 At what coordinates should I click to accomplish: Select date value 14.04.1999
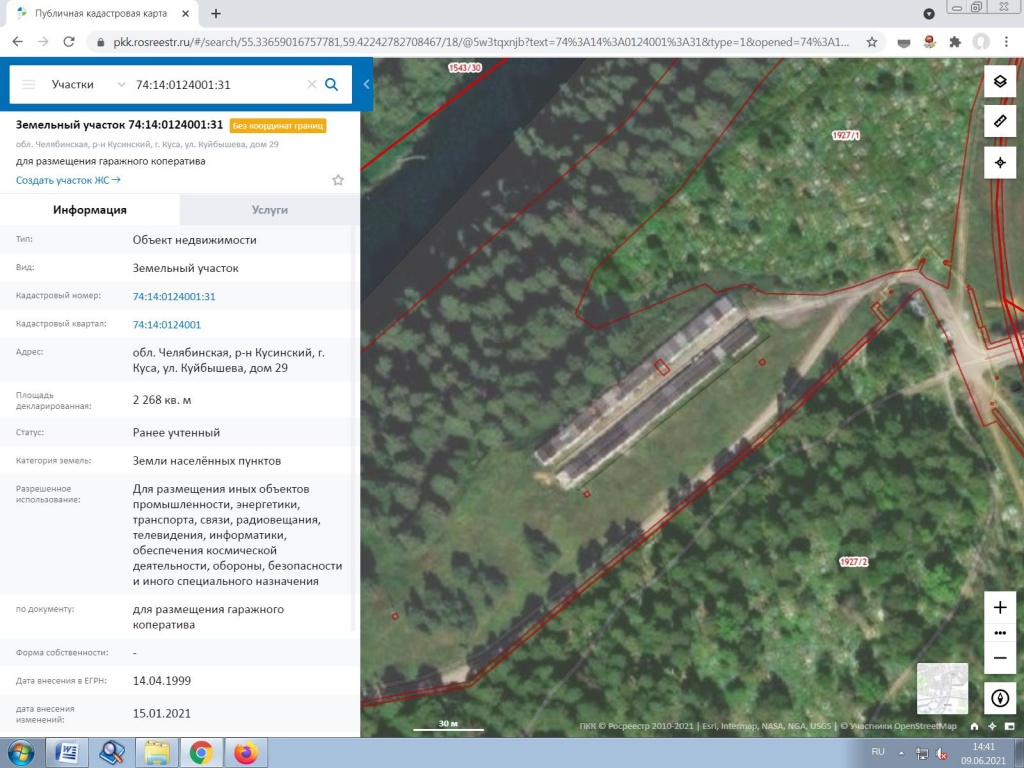(x=162, y=680)
